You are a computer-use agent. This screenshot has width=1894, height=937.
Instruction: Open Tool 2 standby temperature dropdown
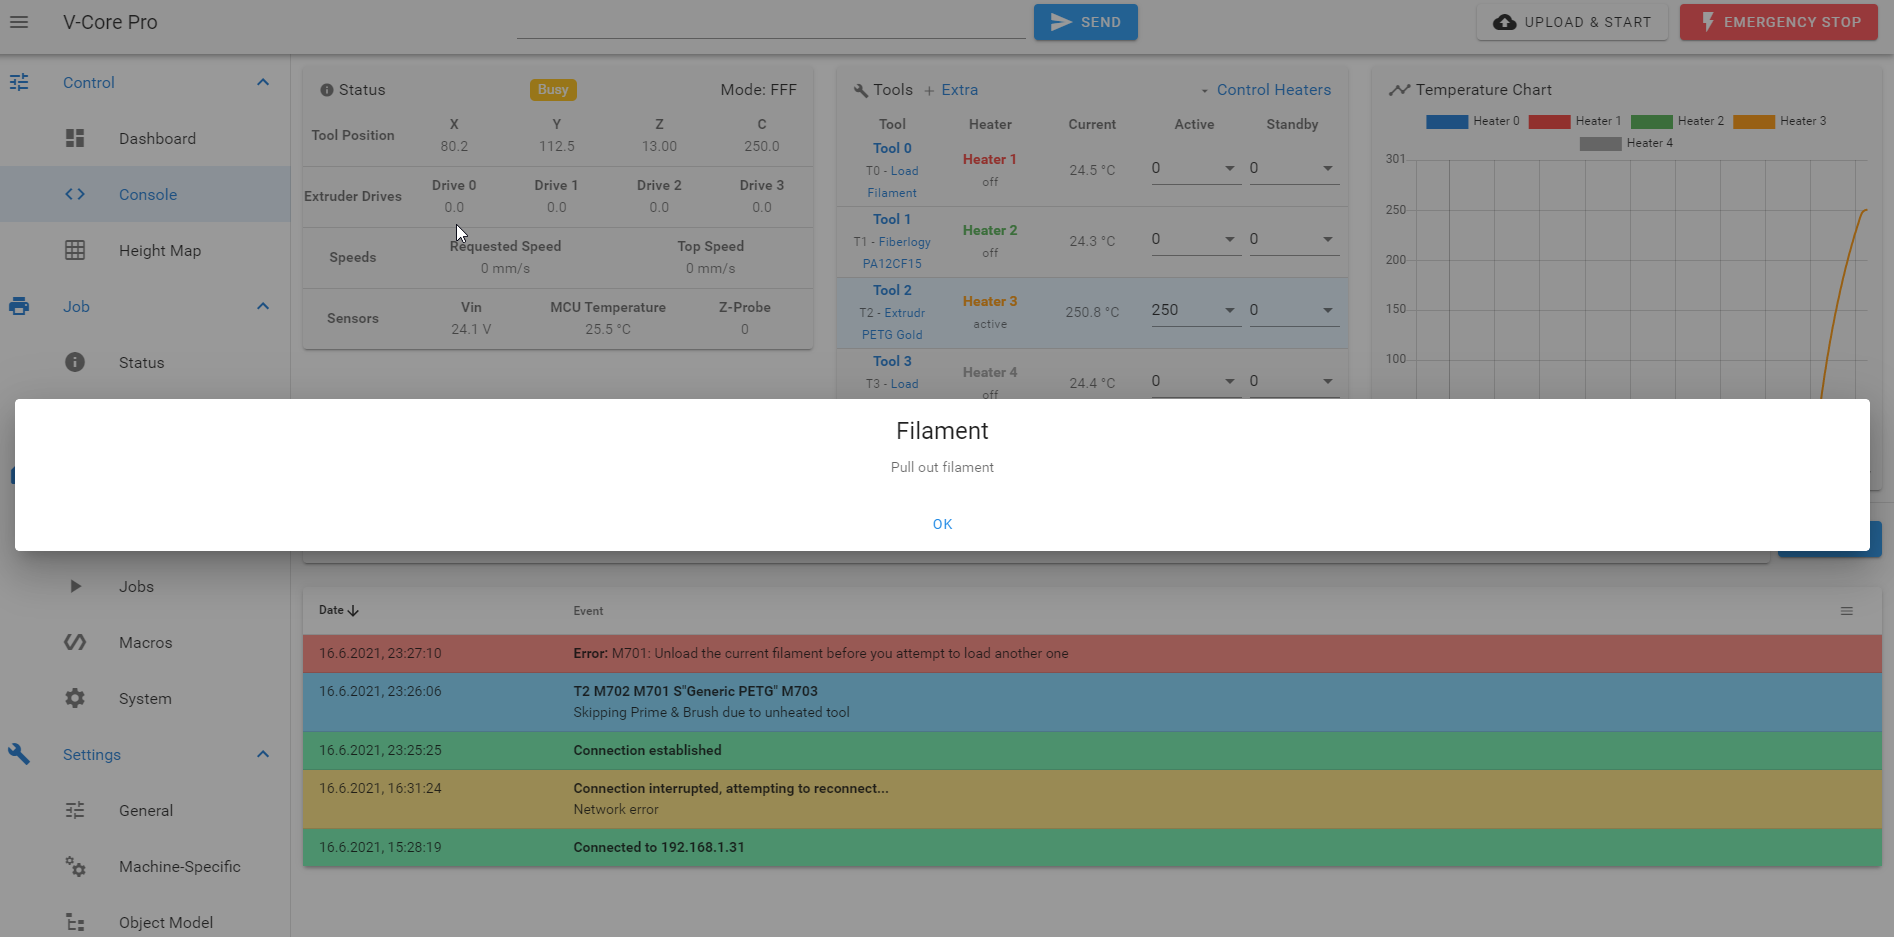point(1328,310)
